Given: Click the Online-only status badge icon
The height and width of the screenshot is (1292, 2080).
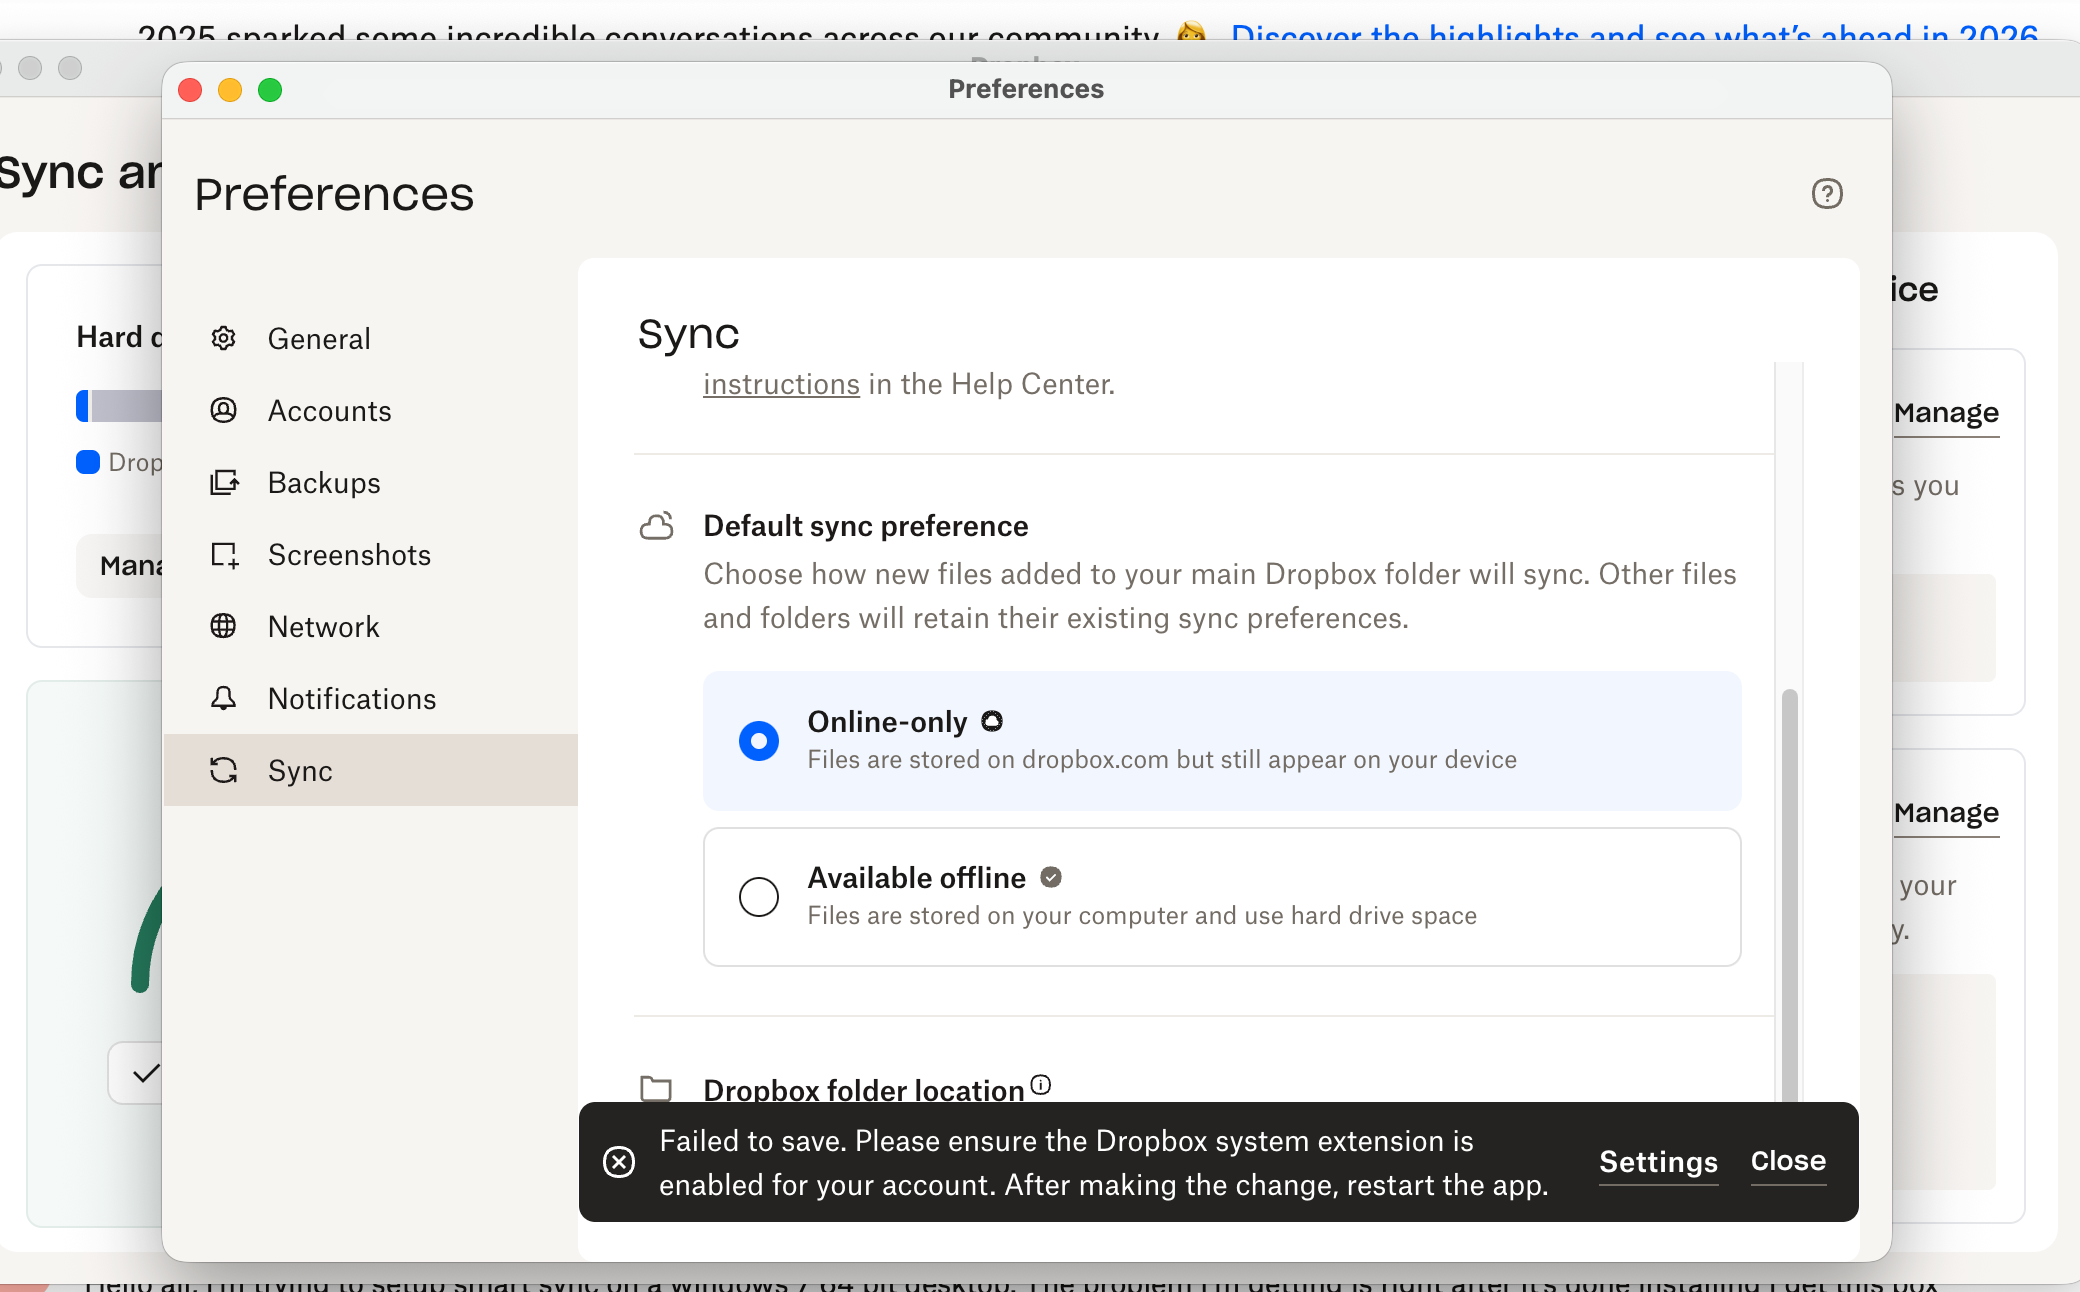Looking at the screenshot, I should [991, 721].
